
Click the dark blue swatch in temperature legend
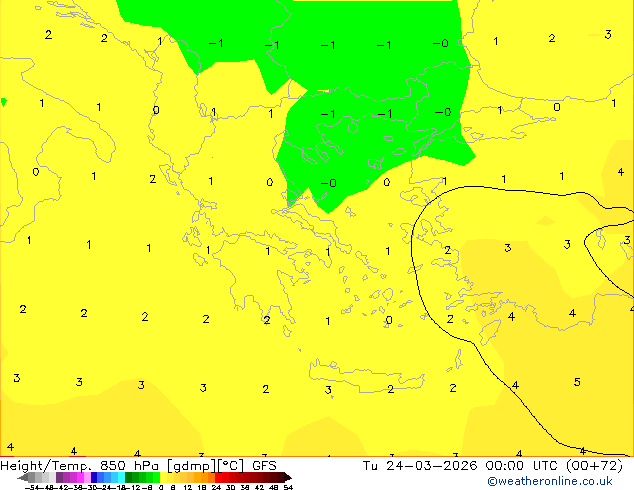(94, 477)
